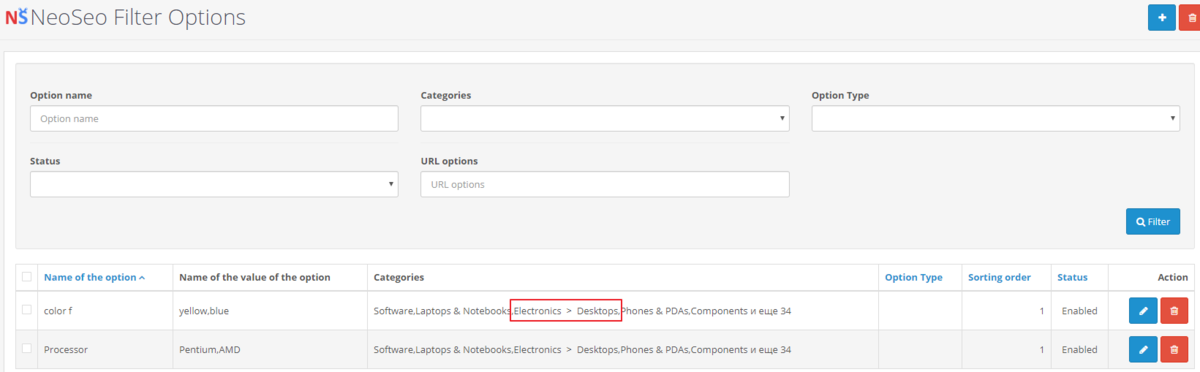Sort by Sorting order column
The width and height of the screenshot is (1200, 372).
tap(999, 277)
